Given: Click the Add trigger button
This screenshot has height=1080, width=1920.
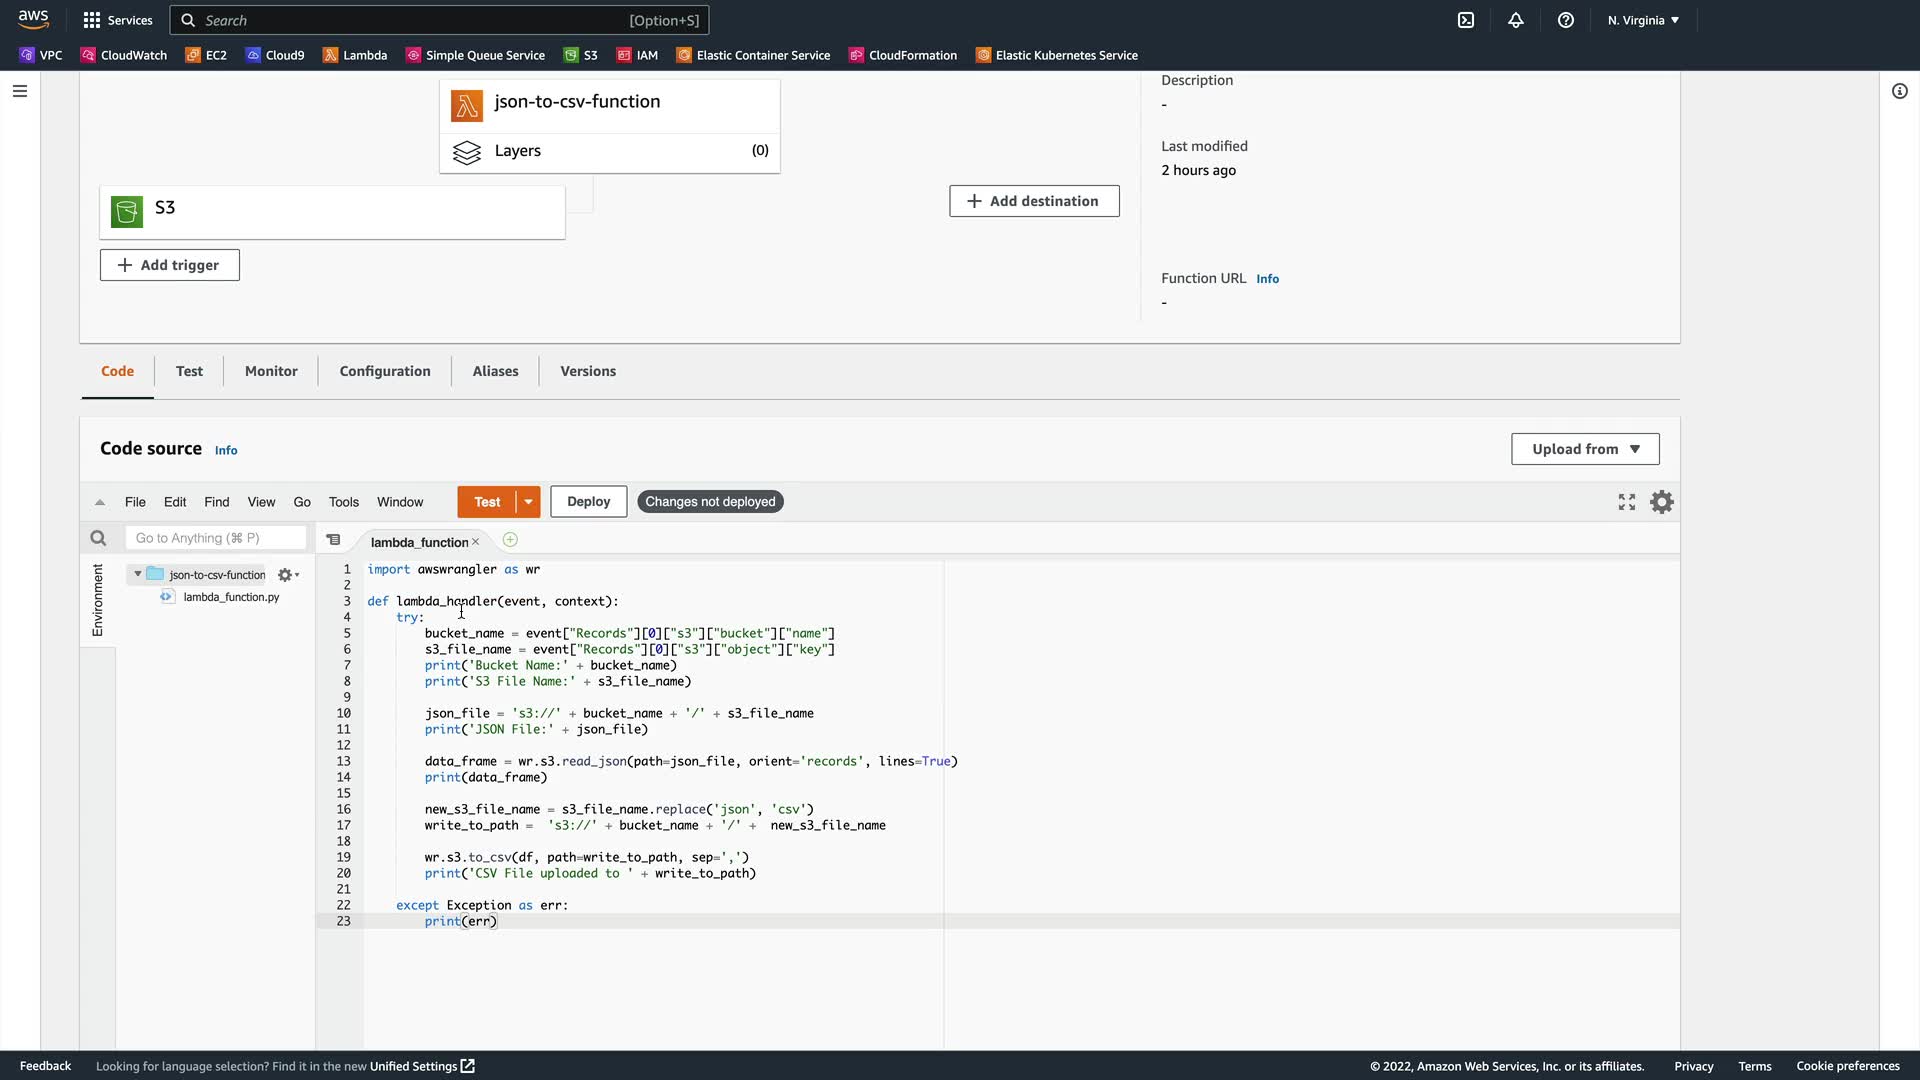Looking at the screenshot, I should coord(169,265).
